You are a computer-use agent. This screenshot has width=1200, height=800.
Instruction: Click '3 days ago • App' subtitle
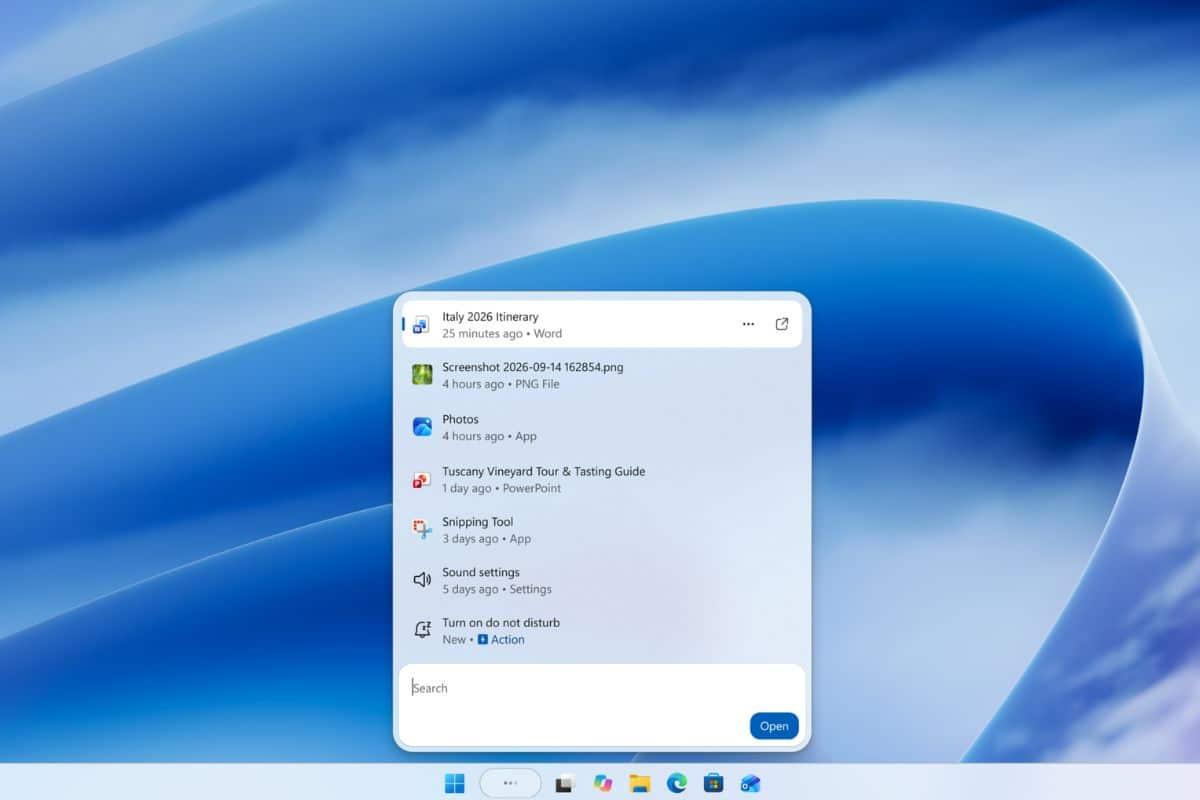pyautogui.click(x=487, y=538)
